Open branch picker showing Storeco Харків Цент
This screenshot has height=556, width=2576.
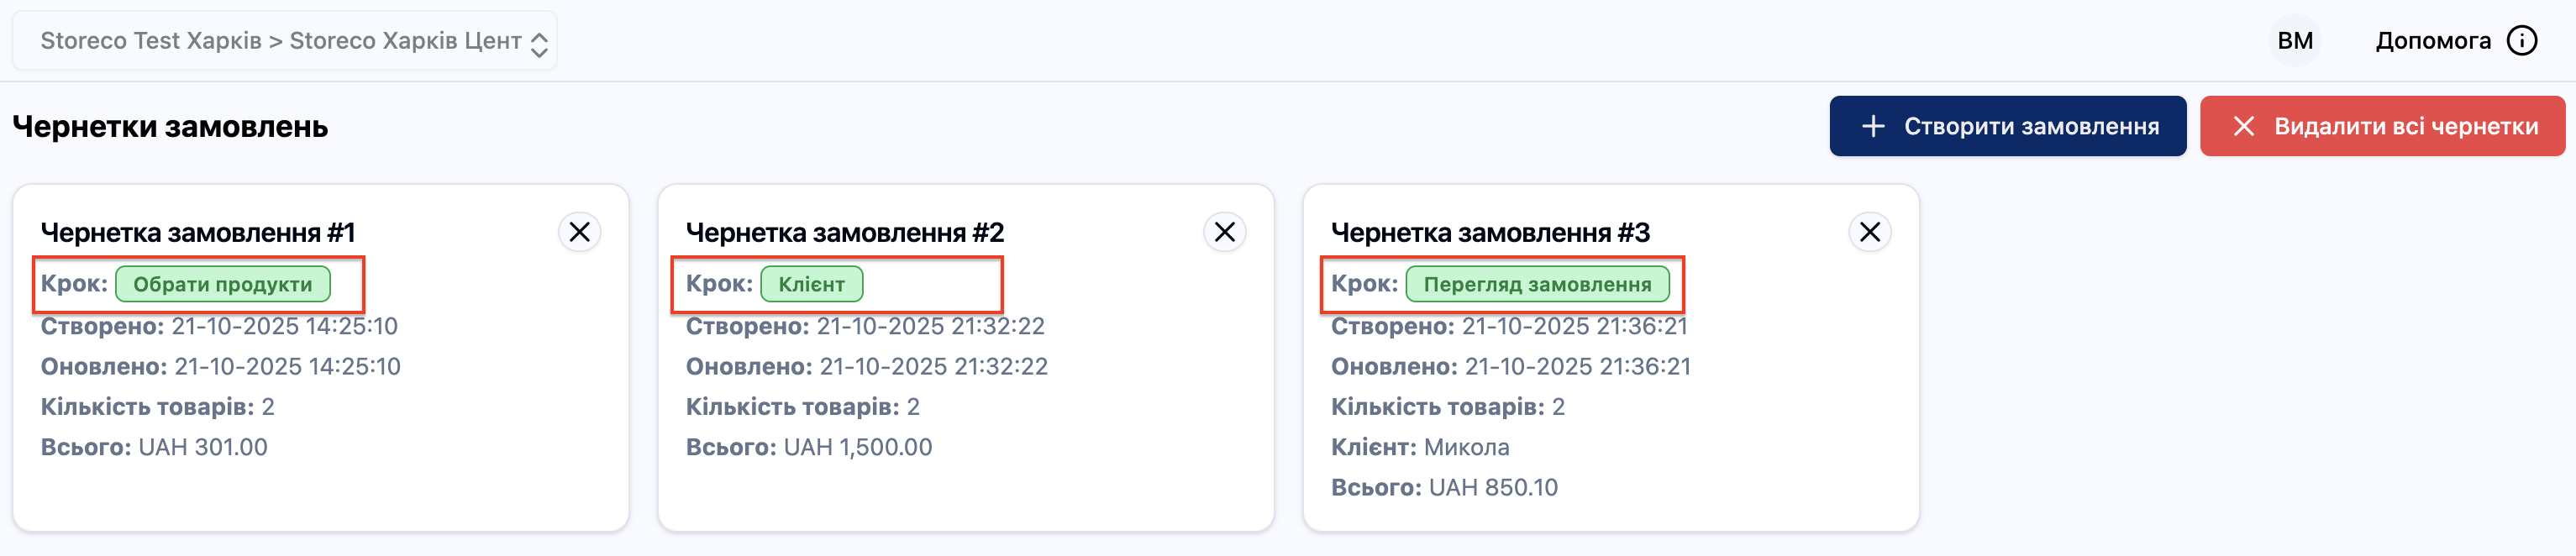coord(410,40)
